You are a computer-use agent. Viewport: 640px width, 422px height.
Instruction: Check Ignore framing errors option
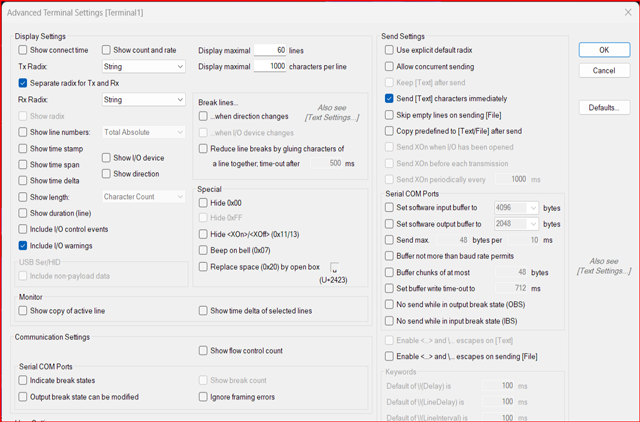tap(204, 397)
